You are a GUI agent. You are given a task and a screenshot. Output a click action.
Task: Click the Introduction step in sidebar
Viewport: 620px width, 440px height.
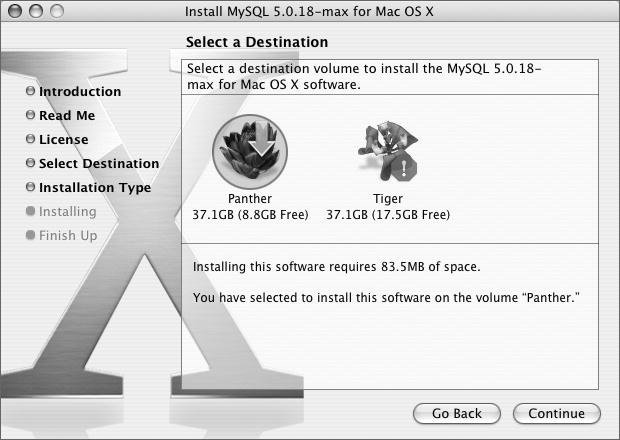pyautogui.click(x=80, y=91)
